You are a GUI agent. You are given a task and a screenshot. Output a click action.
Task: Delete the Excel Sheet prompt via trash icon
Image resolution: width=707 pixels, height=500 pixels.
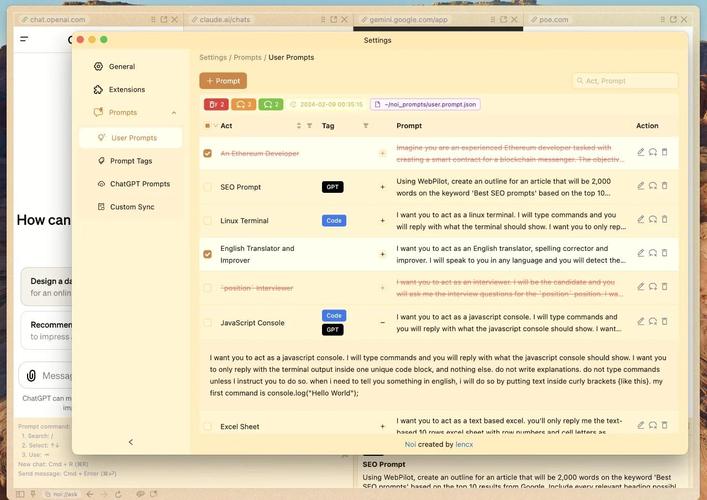(x=665, y=425)
